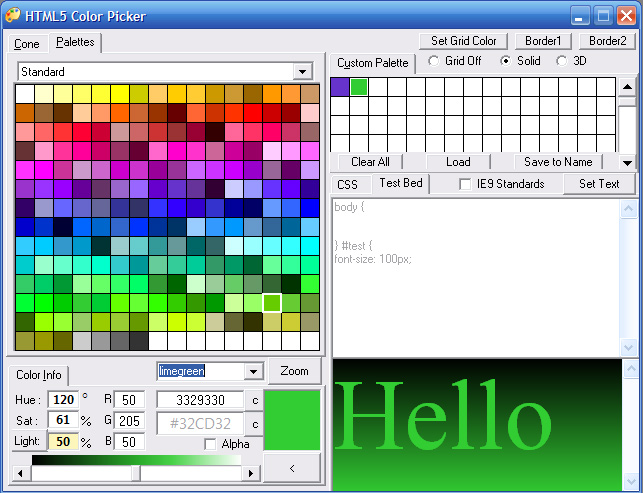643x493 pixels.
Task: Pick the light gray swatch in bottom row
Action: coord(82,341)
